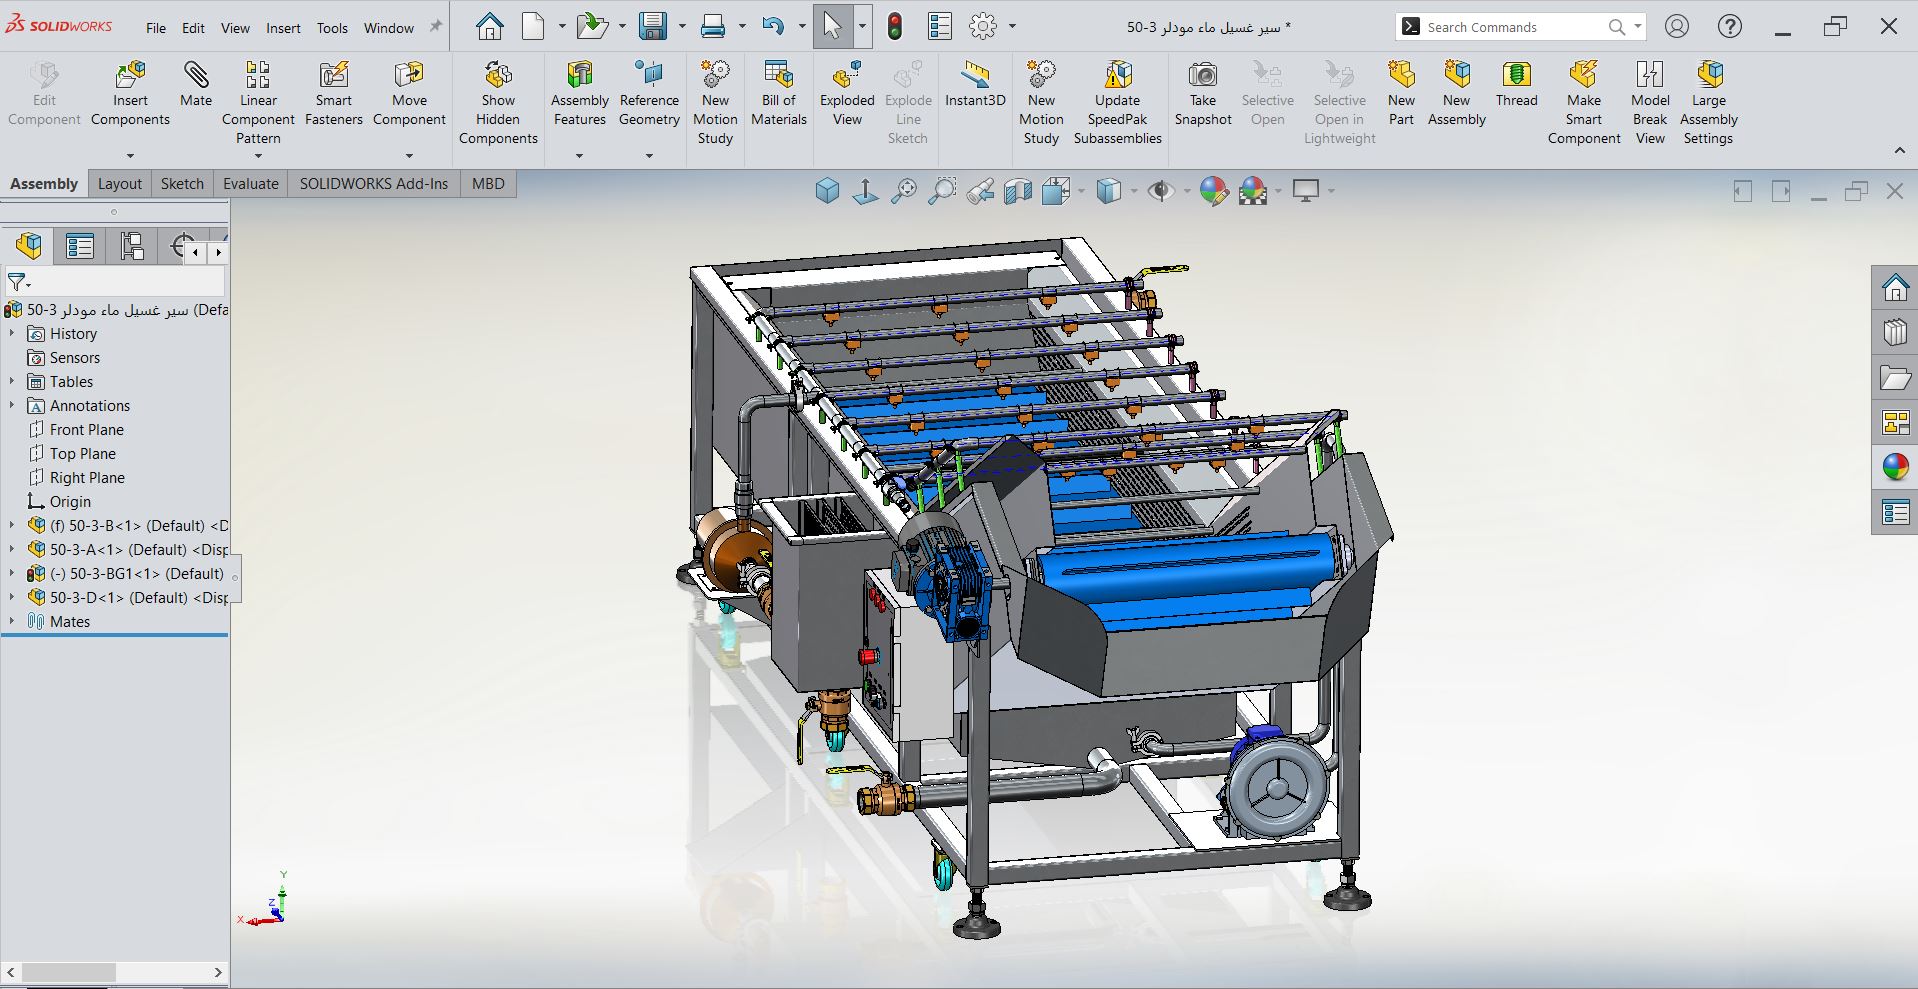Click New Assembly ribbon icon

(1457, 75)
